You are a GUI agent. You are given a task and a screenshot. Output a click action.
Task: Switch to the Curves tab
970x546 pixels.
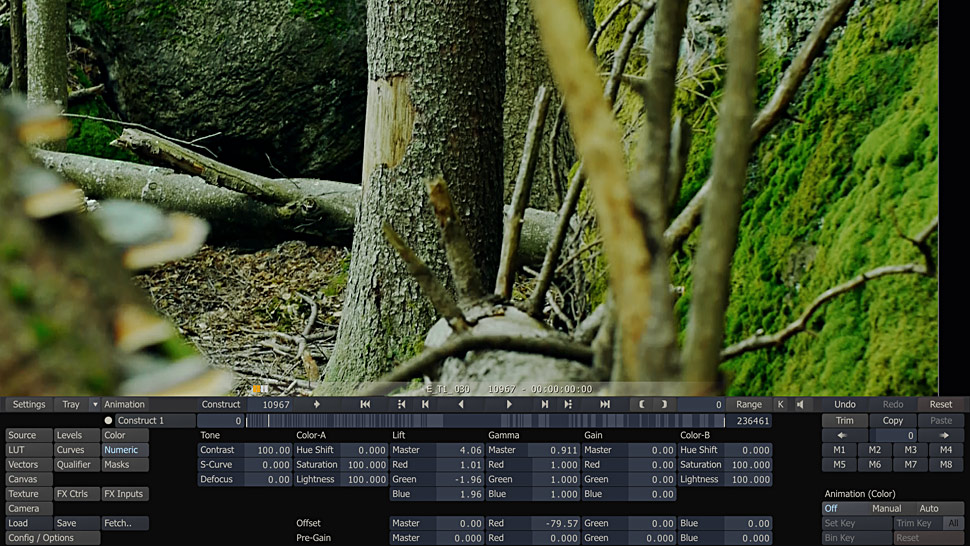[71, 450]
